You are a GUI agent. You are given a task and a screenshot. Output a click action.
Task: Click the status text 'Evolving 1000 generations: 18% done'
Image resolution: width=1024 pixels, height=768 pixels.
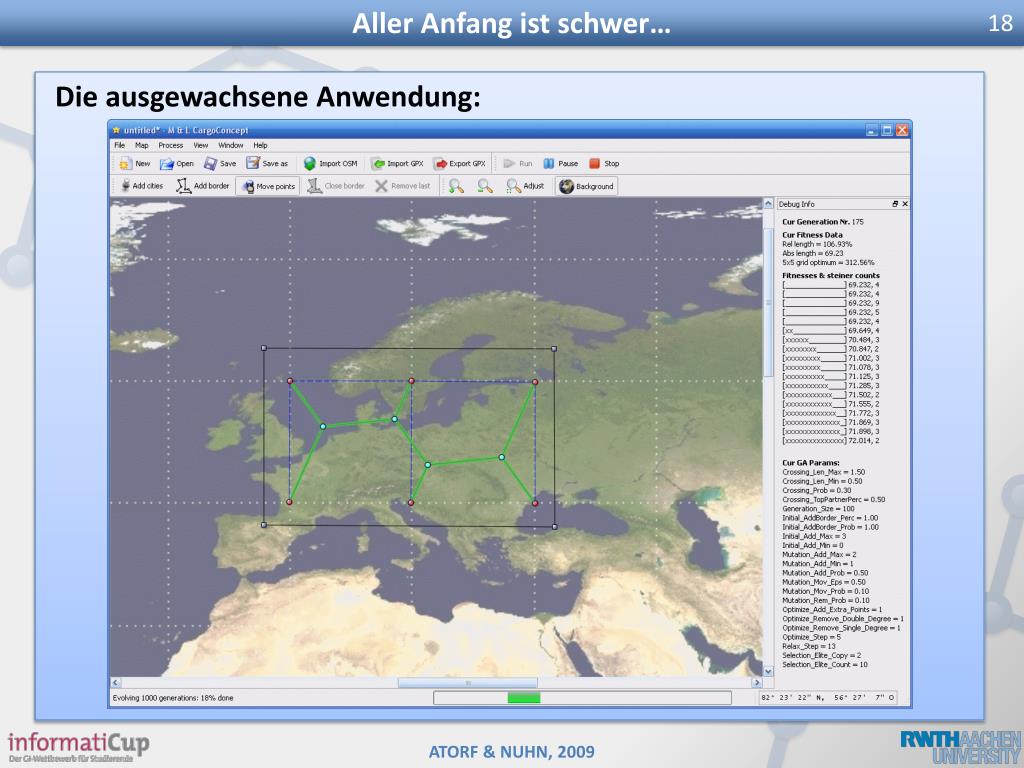click(172, 698)
